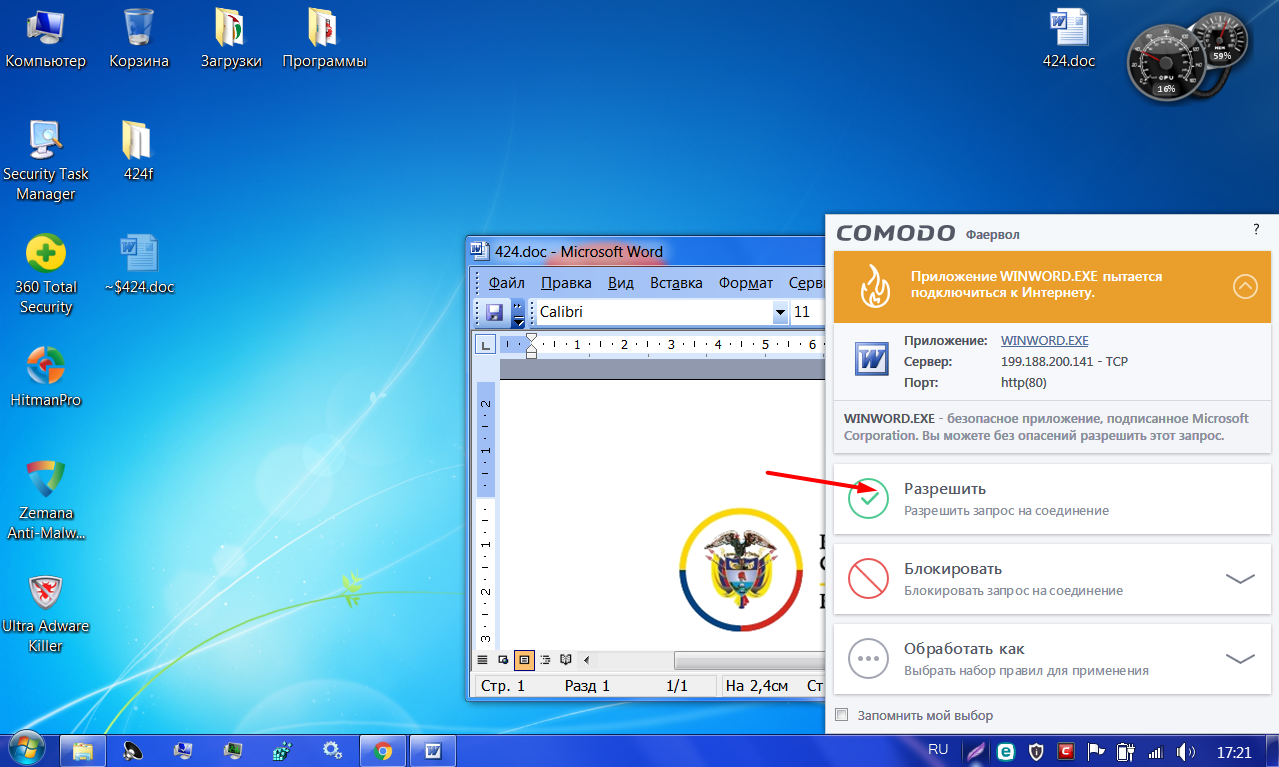Click the Action Center flag tray icon
Image resolution: width=1279 pixels, height=767 pixels.
[x=1096, y=750]
